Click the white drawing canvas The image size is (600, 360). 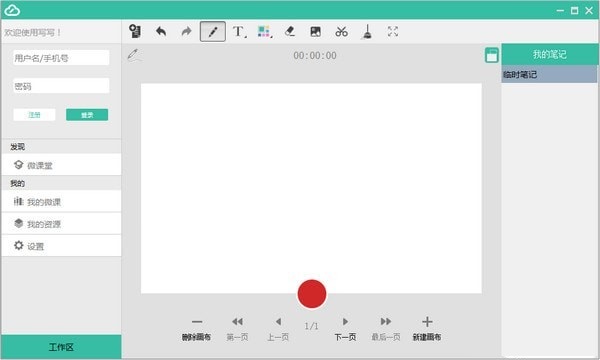[x=311, y=188]
